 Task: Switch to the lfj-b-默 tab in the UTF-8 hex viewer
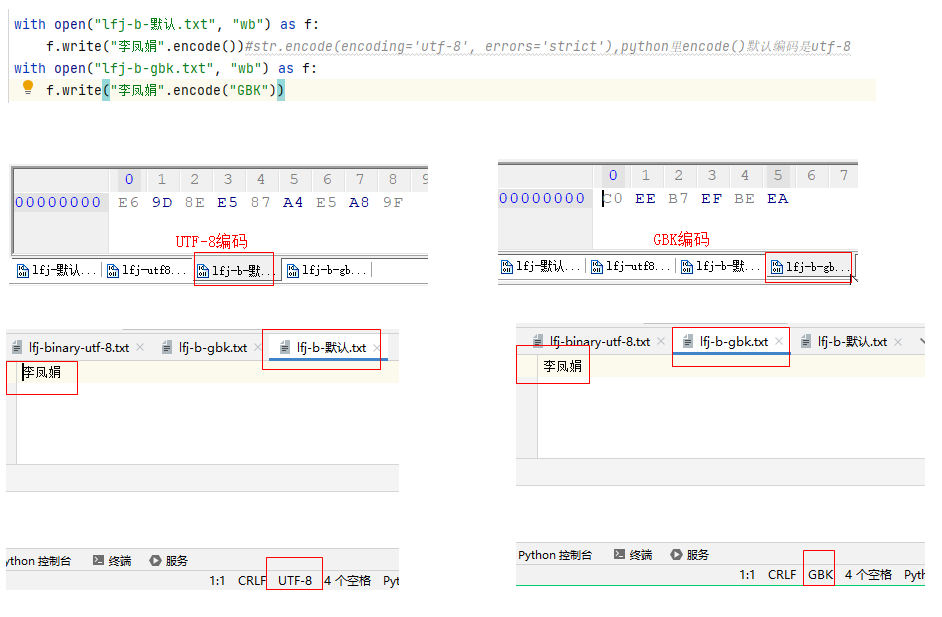tap(234, 271)
